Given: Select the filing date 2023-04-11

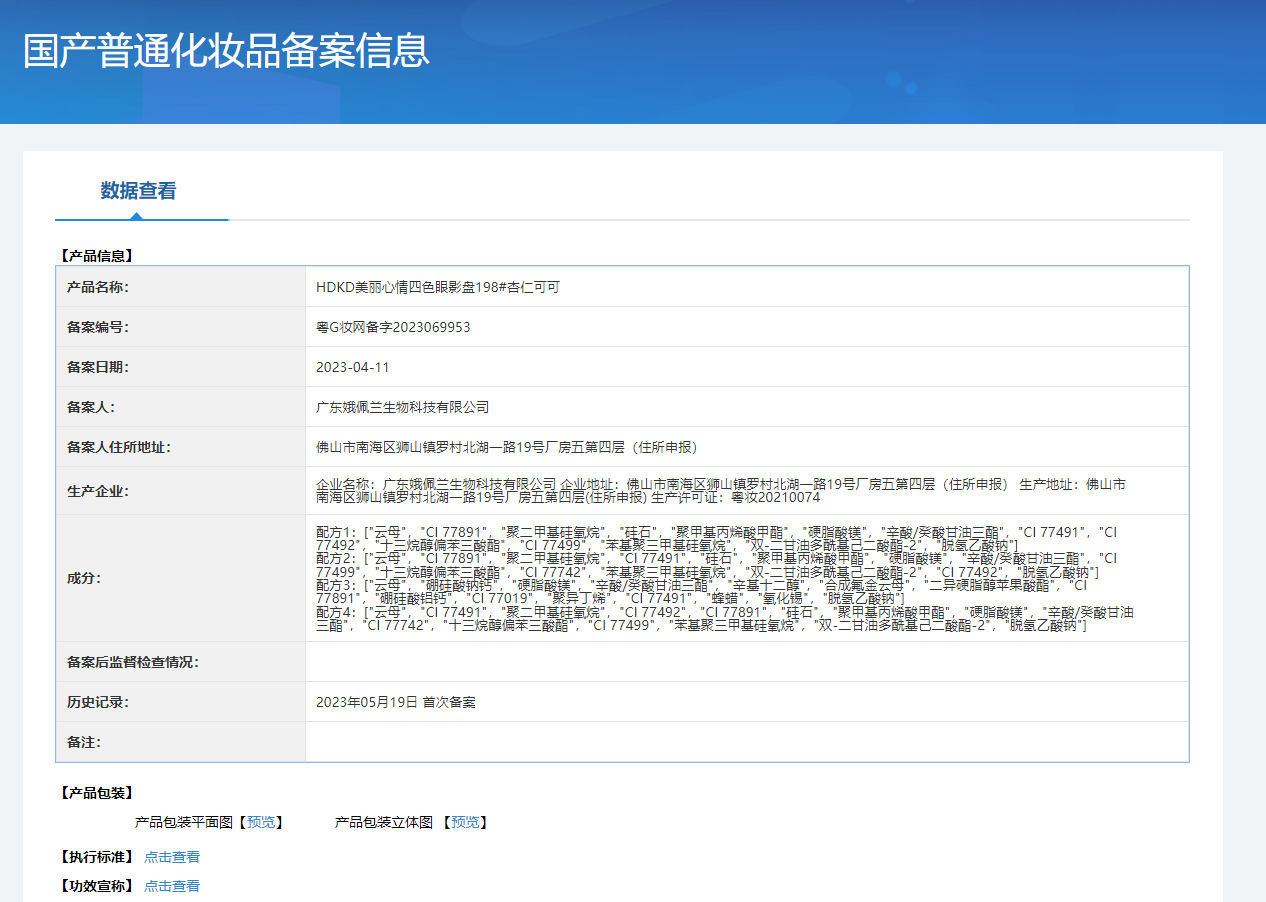Looking at the screenshot, I should tap(353, 367).
